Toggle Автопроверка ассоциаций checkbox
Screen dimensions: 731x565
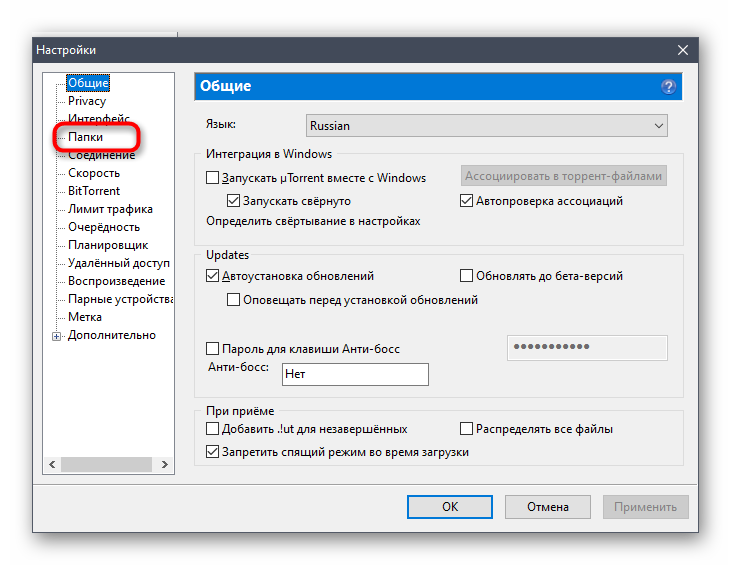[466, 201]
